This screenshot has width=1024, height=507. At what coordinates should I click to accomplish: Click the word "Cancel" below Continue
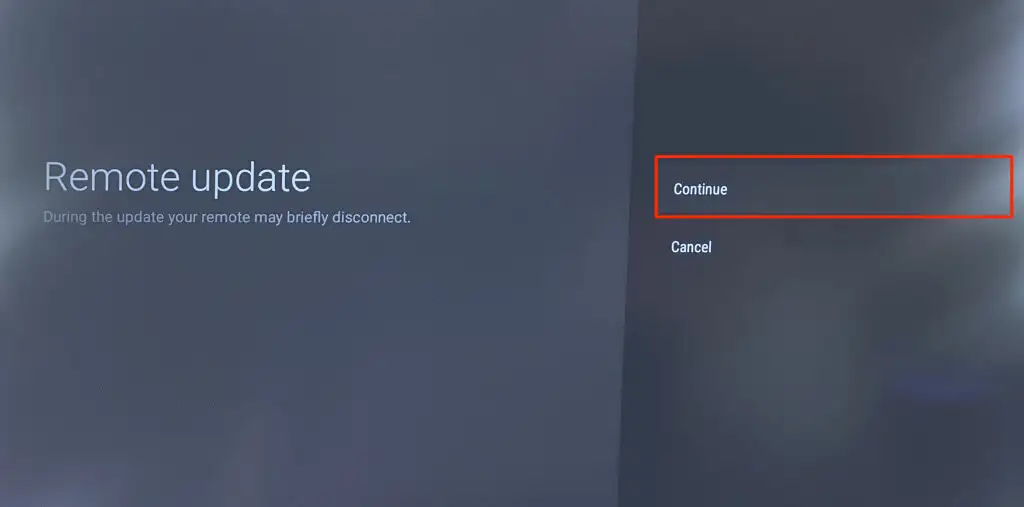(691, 247)
